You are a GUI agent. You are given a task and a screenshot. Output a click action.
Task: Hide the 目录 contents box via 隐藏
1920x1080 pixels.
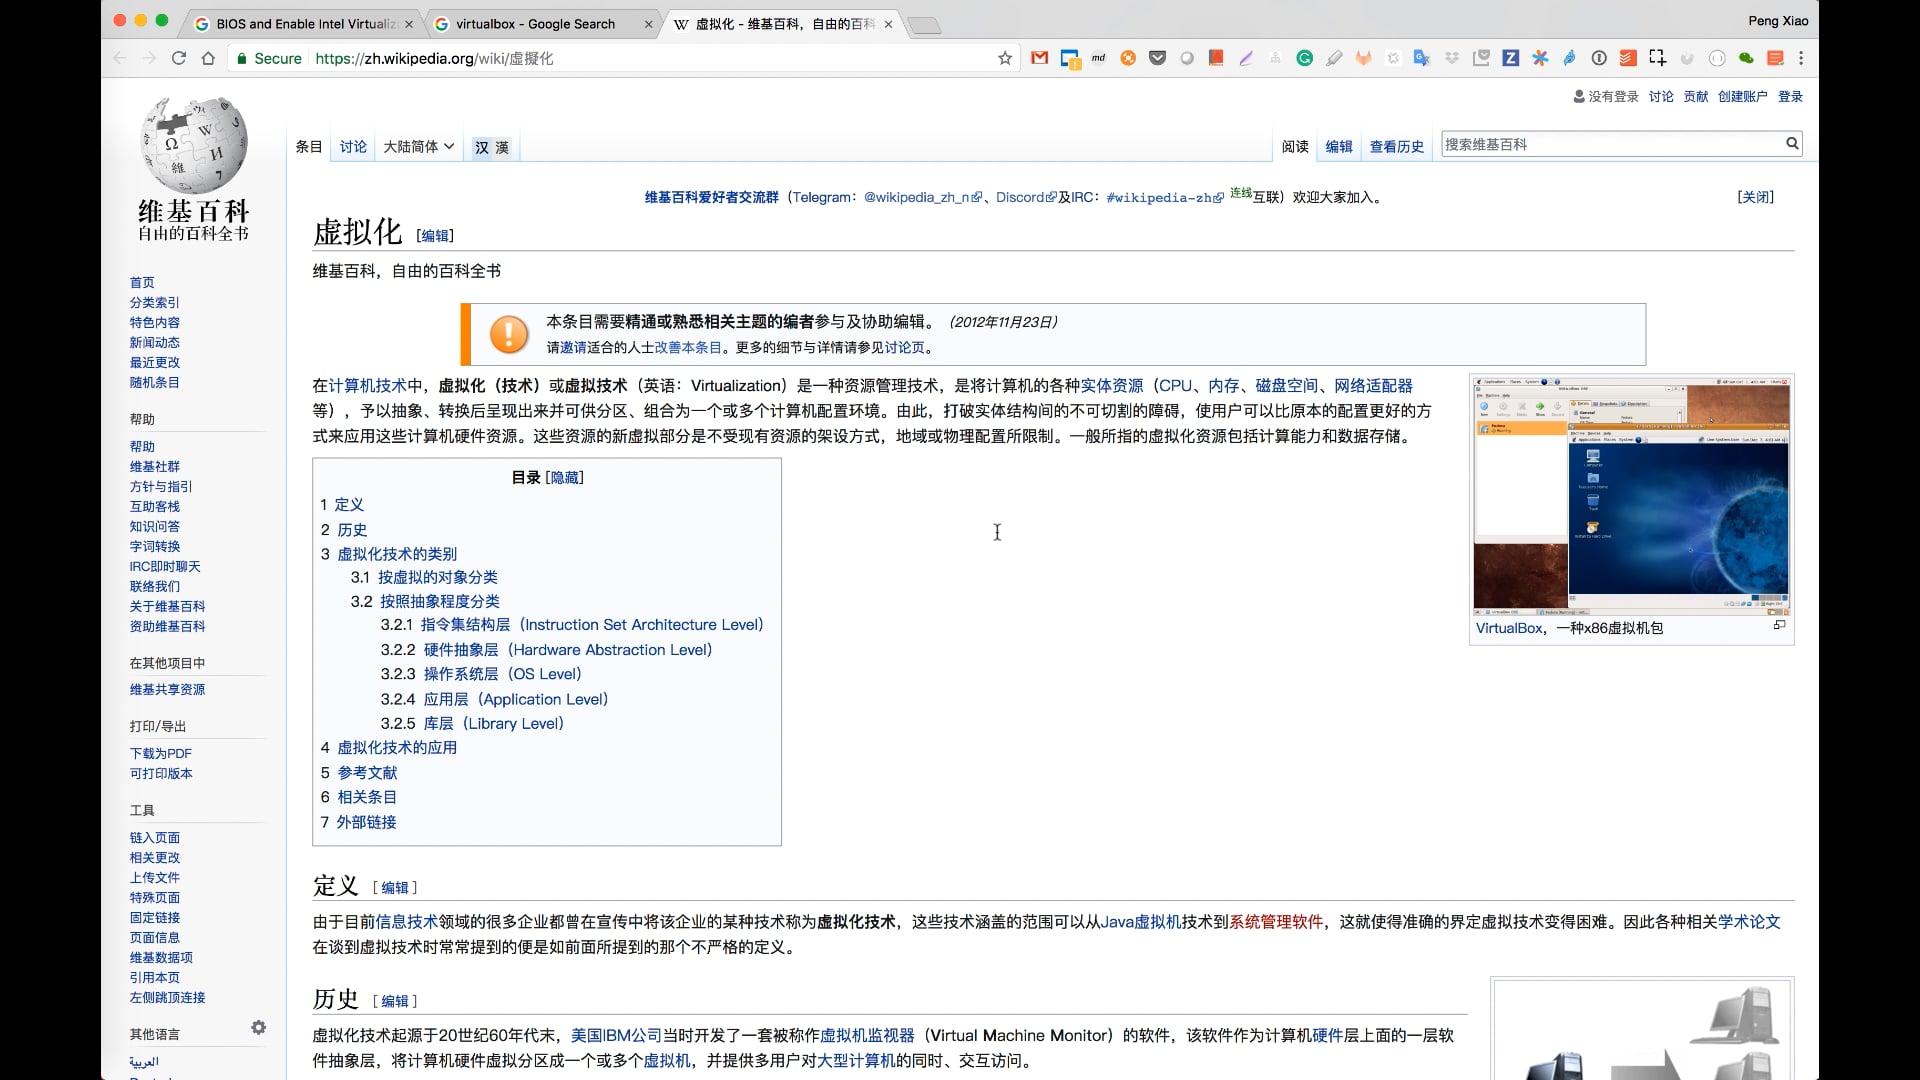click(564, 477)
